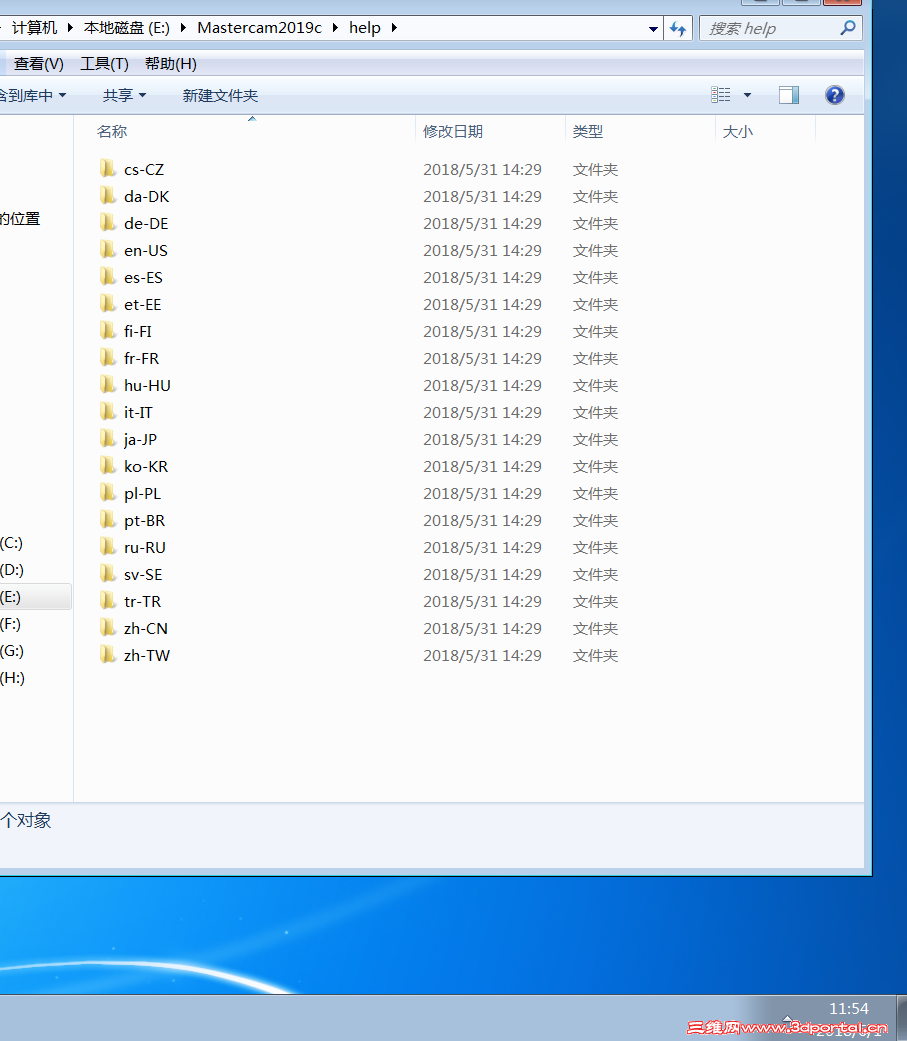Expand the arrow after Mastercam2019c breadcrumb
This screenshot has height=1041, width=907.
335,28
